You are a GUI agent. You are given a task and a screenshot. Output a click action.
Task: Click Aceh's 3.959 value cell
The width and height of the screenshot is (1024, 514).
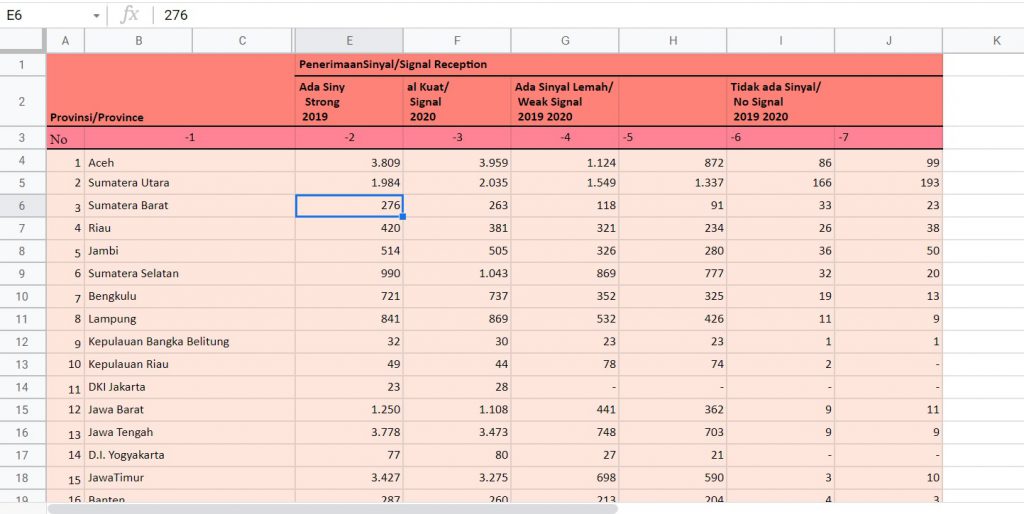457,163
